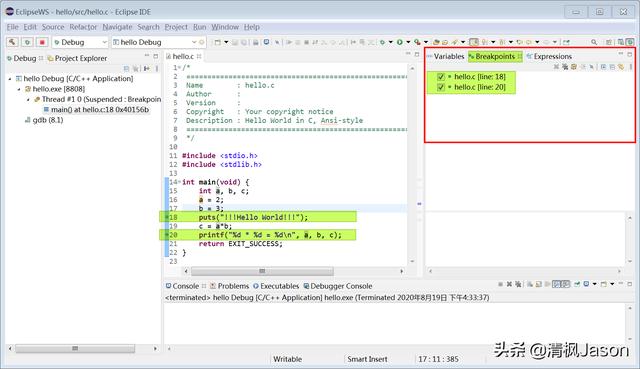Minimize the Breakpoints view panel
This screenshot has height=369, width=640.
point(621,53)
